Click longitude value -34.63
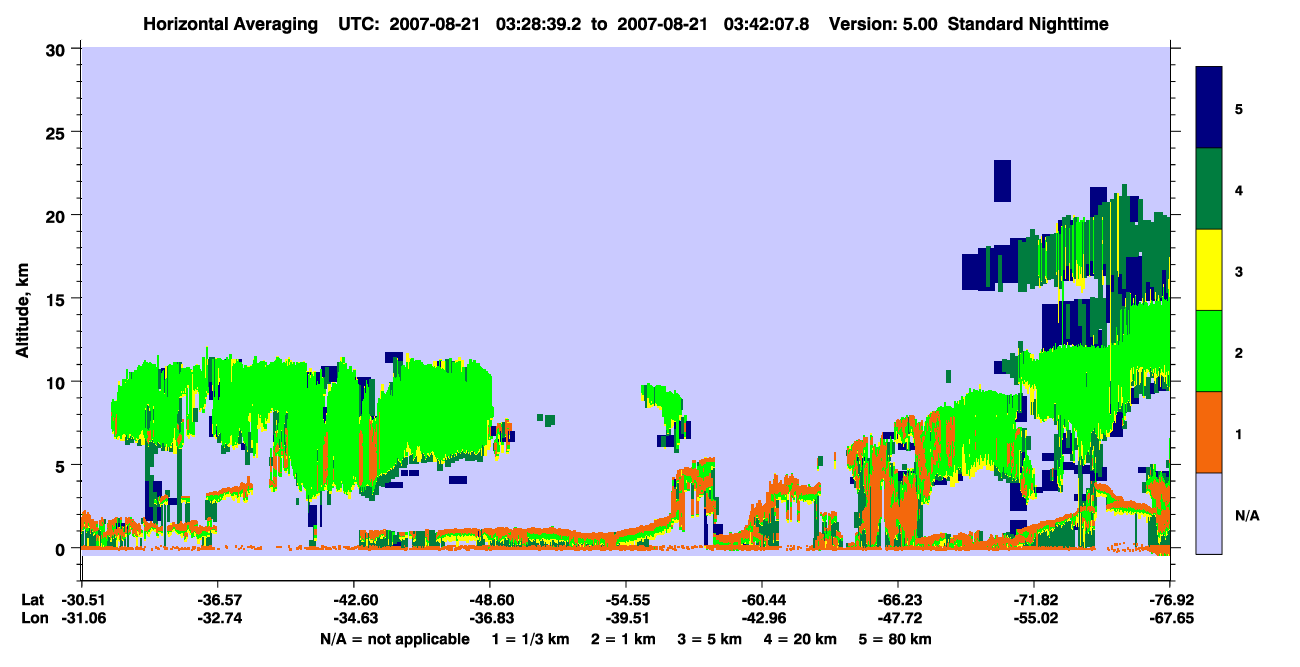The image size is (1300, 667). (354, 619)
